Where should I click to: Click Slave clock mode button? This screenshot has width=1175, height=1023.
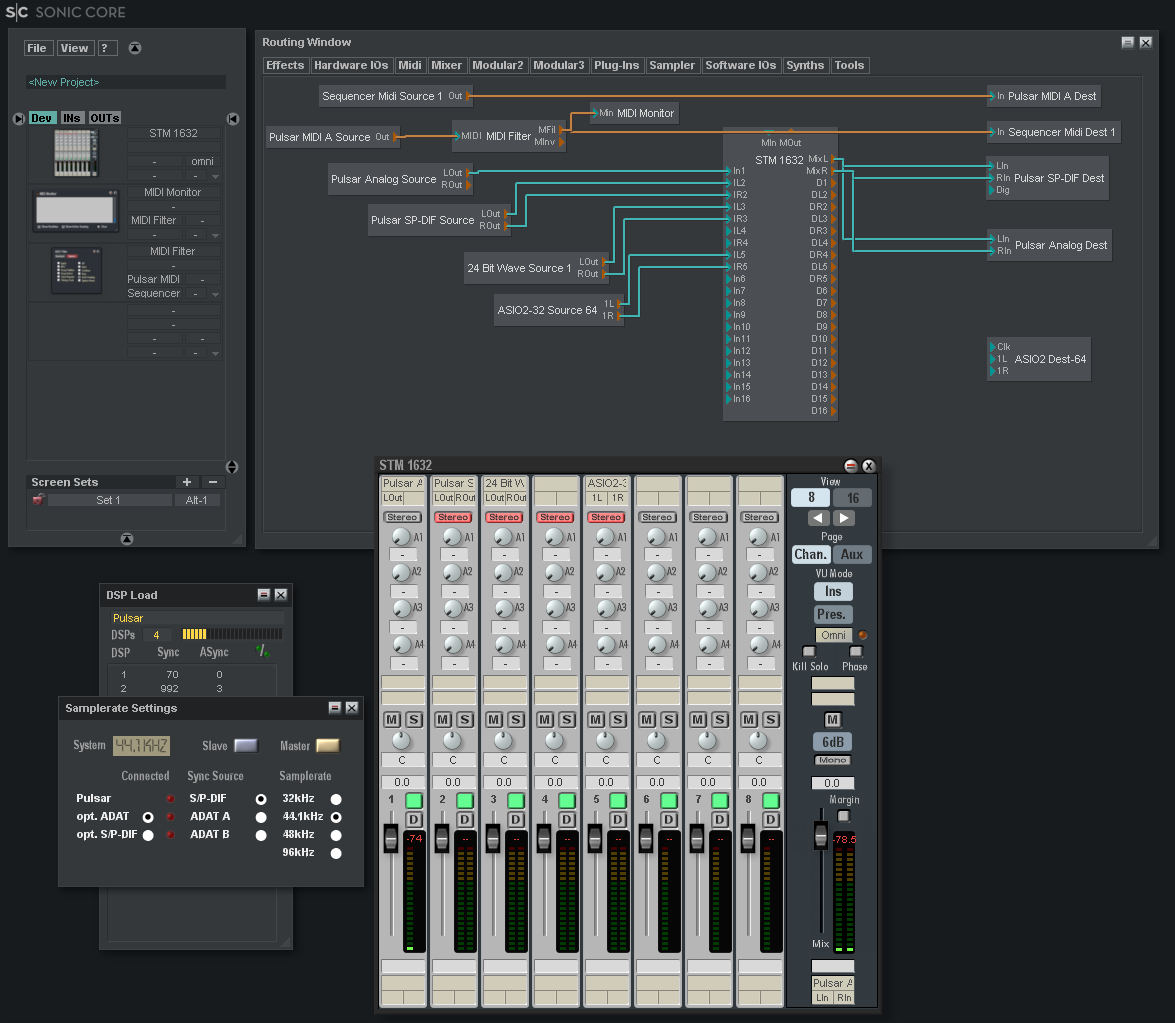tap(246, 746)
